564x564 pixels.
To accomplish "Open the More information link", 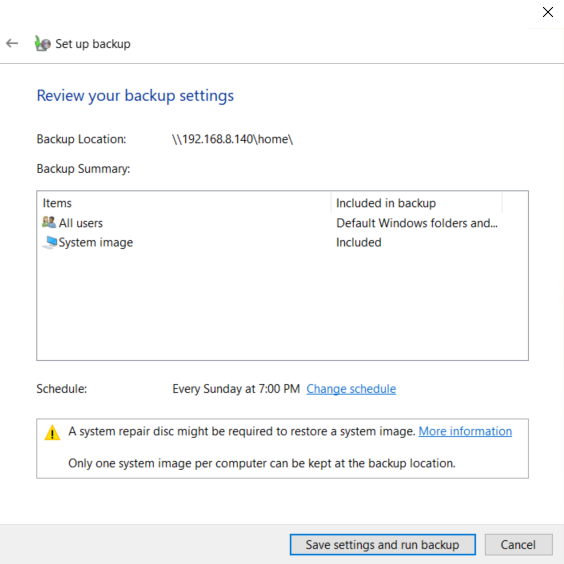I will [x=465, y=431].
